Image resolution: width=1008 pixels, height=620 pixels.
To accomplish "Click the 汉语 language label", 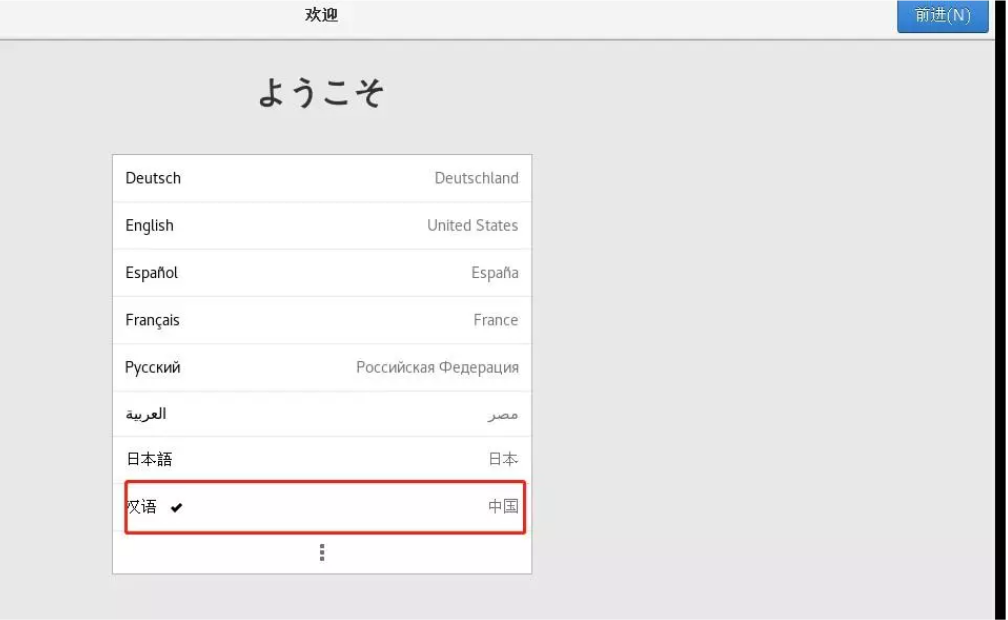I will pyautogui.click(x=141, y=507).
